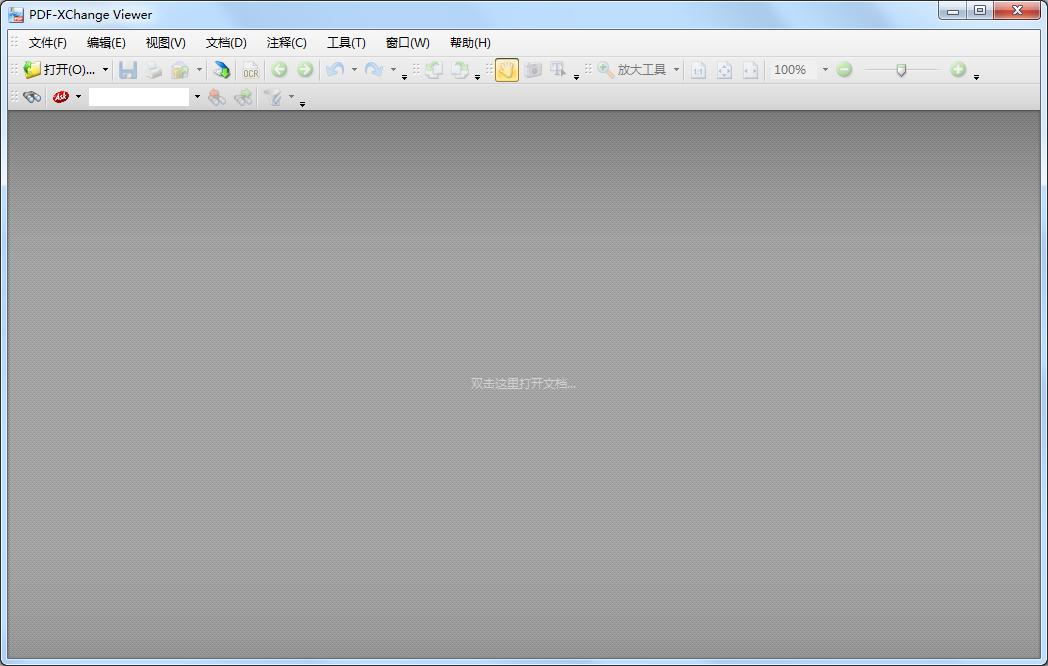Click the actual size 1:1 page icon
Screen dimensions: 1048x666
698,70
